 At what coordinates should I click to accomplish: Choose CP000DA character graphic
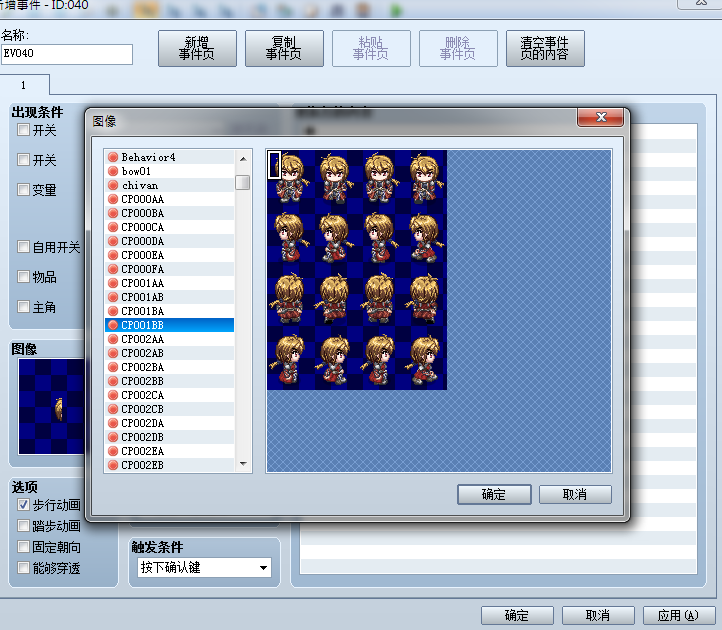[169, 241]
